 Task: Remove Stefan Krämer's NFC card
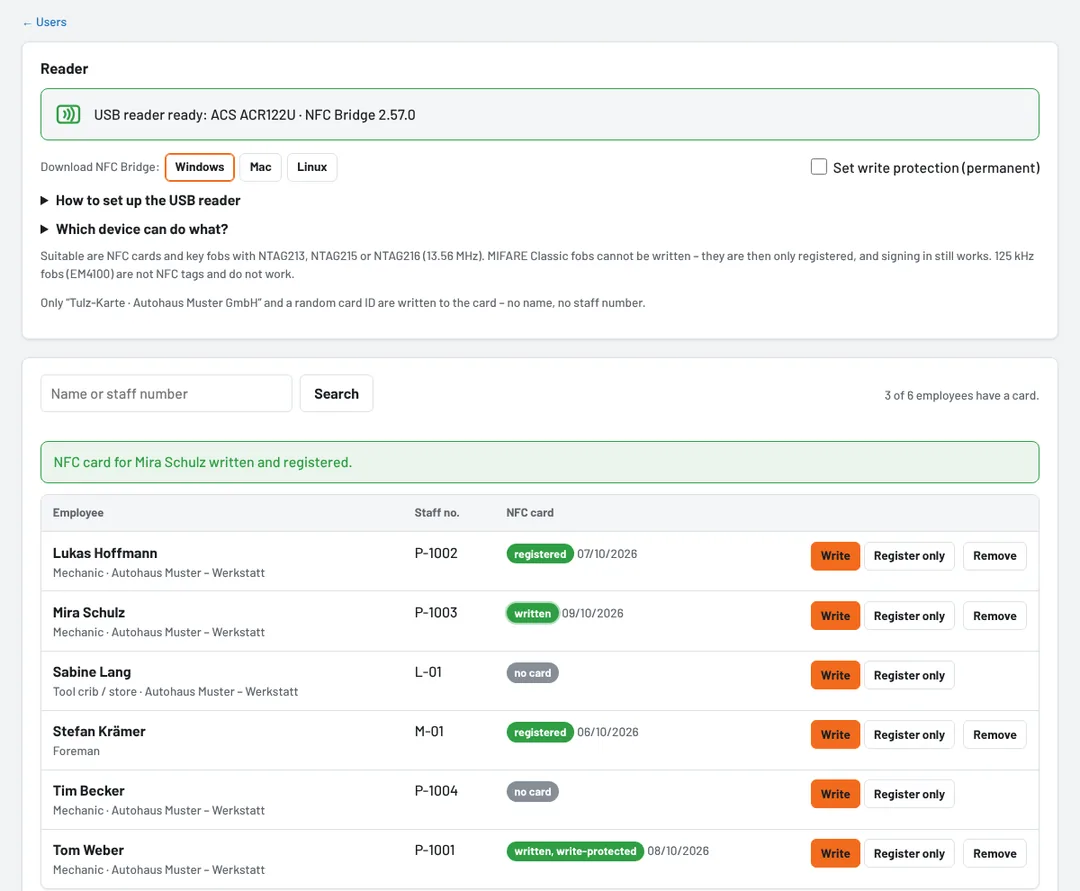(995, 735)
